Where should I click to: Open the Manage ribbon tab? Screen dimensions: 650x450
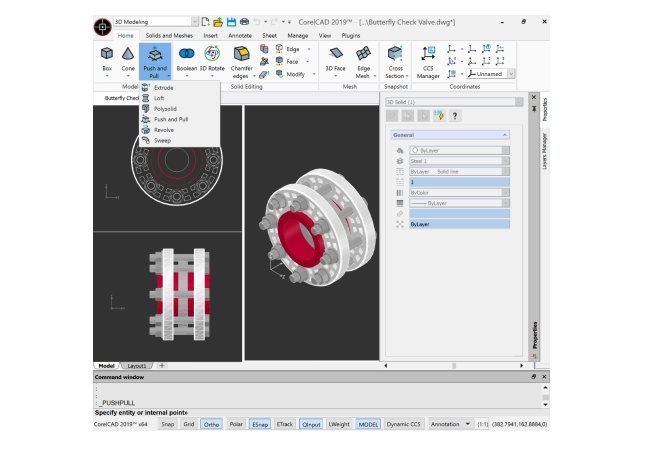(x=298, y=36)
